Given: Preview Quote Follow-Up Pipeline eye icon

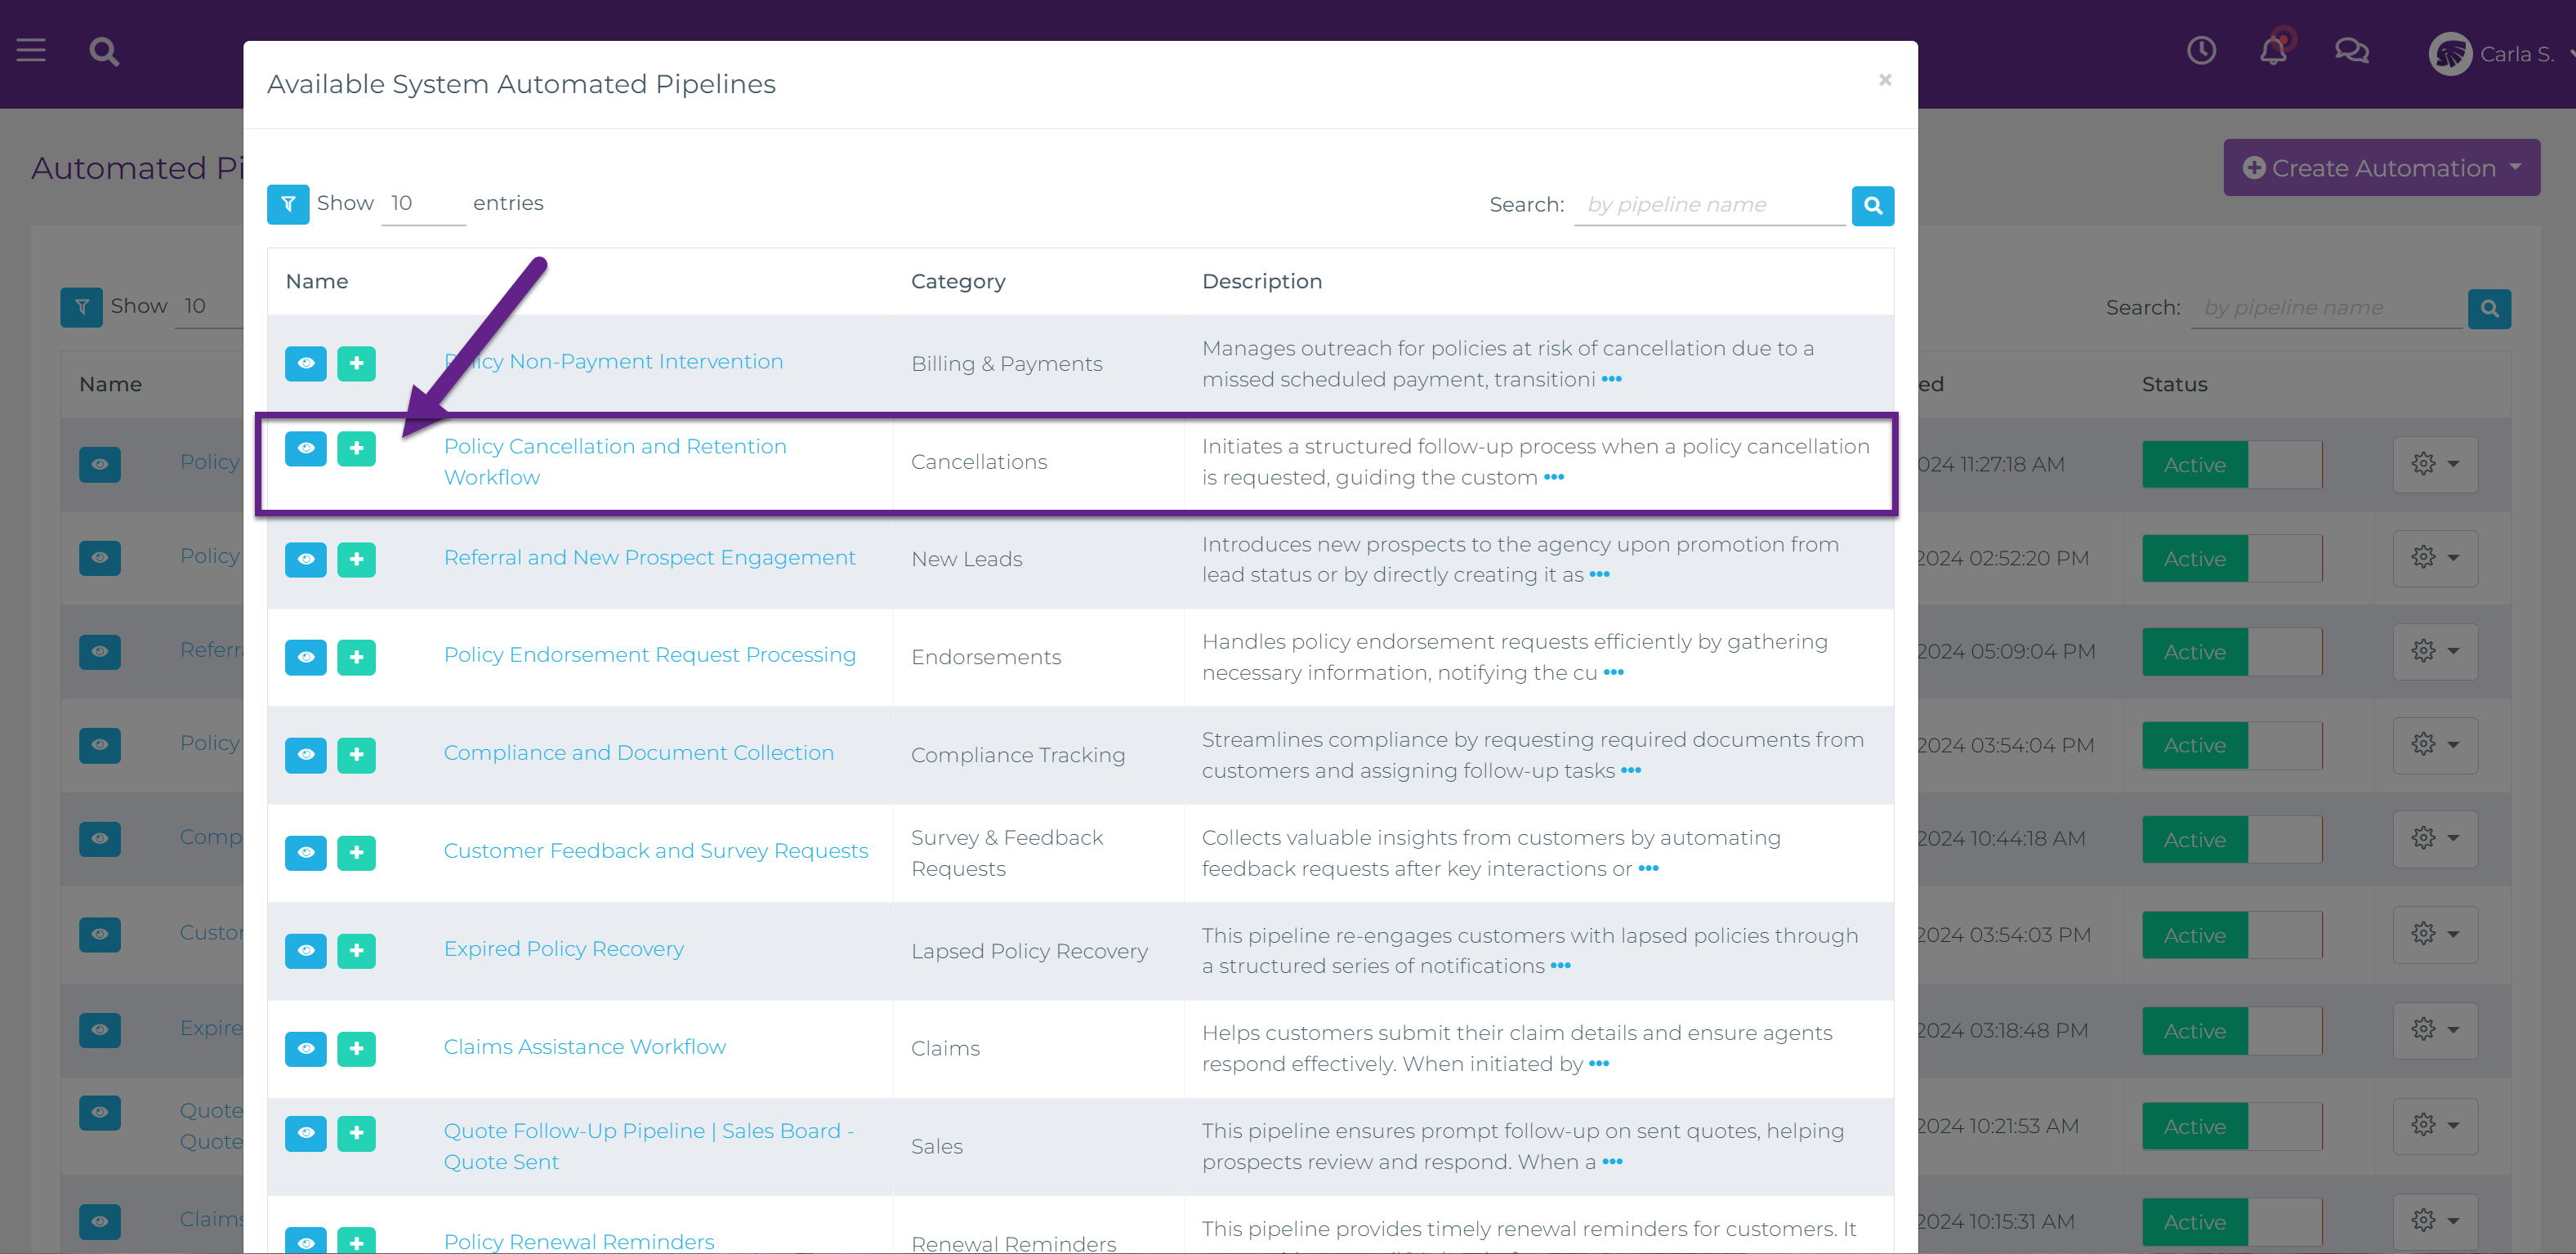Looking at the screenshot, I should pos(306,1134).
